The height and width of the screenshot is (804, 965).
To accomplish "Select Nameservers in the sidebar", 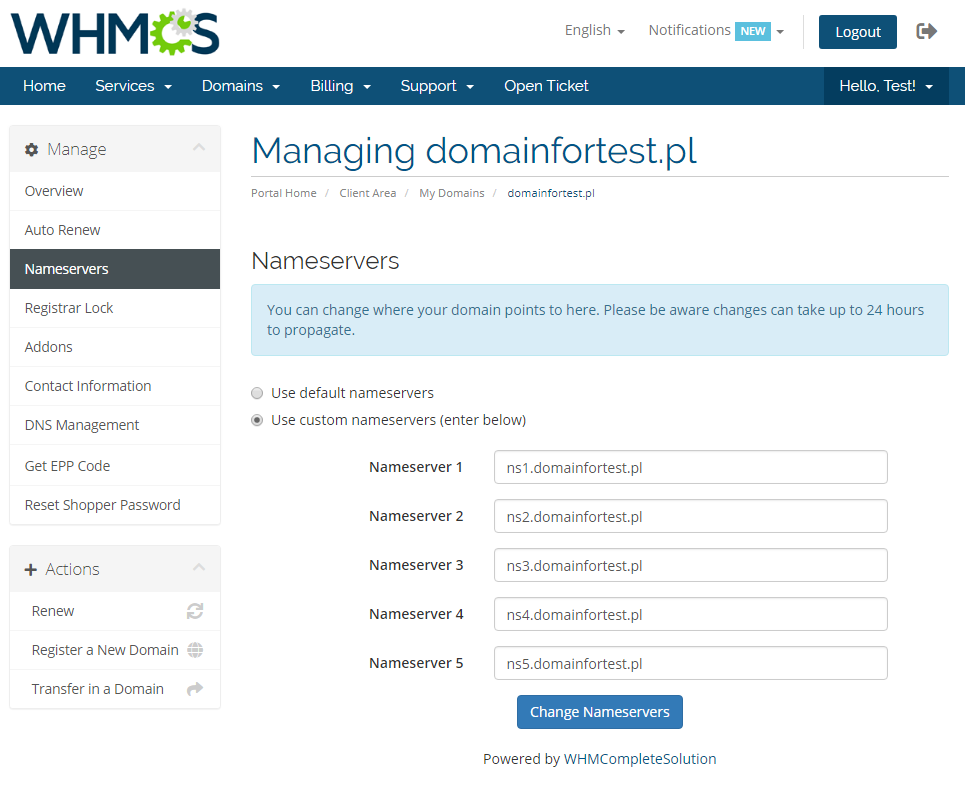I will 115,269.
